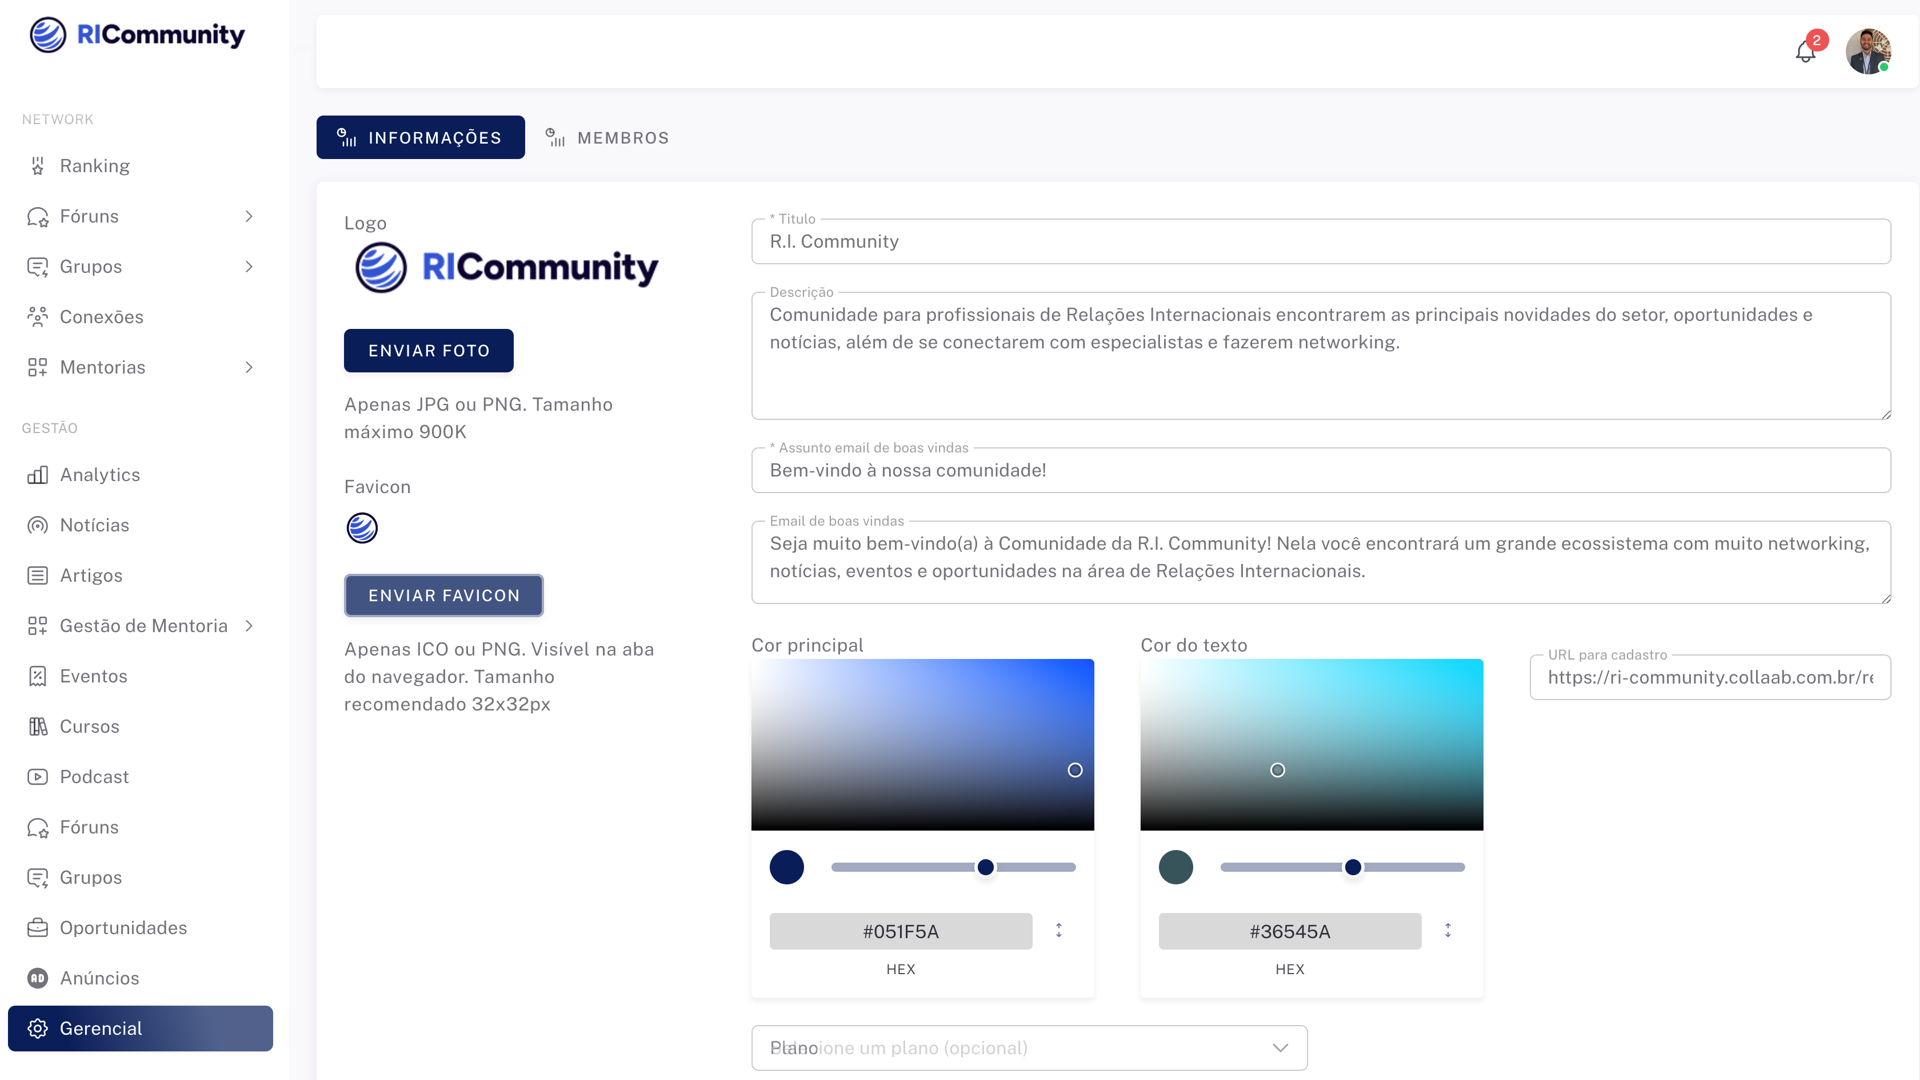Click the Cor principal hue slider
Screen dimensions: 1920x1080
tap(953, 867)
